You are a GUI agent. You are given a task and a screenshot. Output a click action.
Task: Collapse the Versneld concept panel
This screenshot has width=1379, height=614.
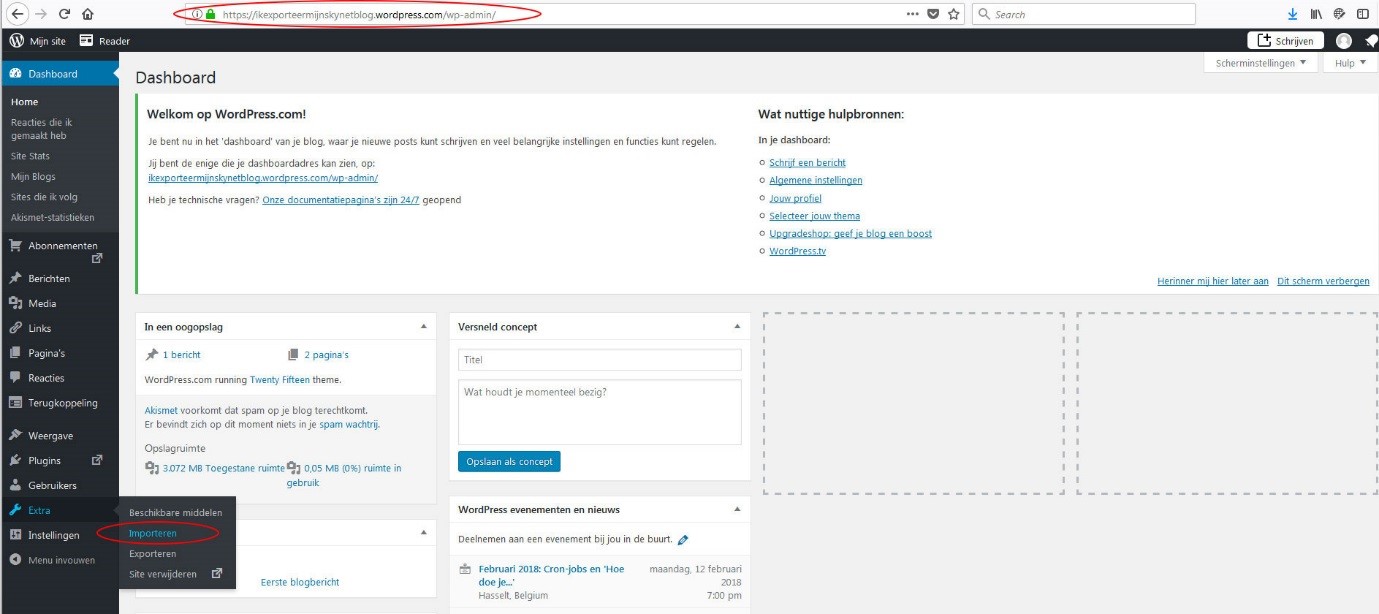coord(737,326)
